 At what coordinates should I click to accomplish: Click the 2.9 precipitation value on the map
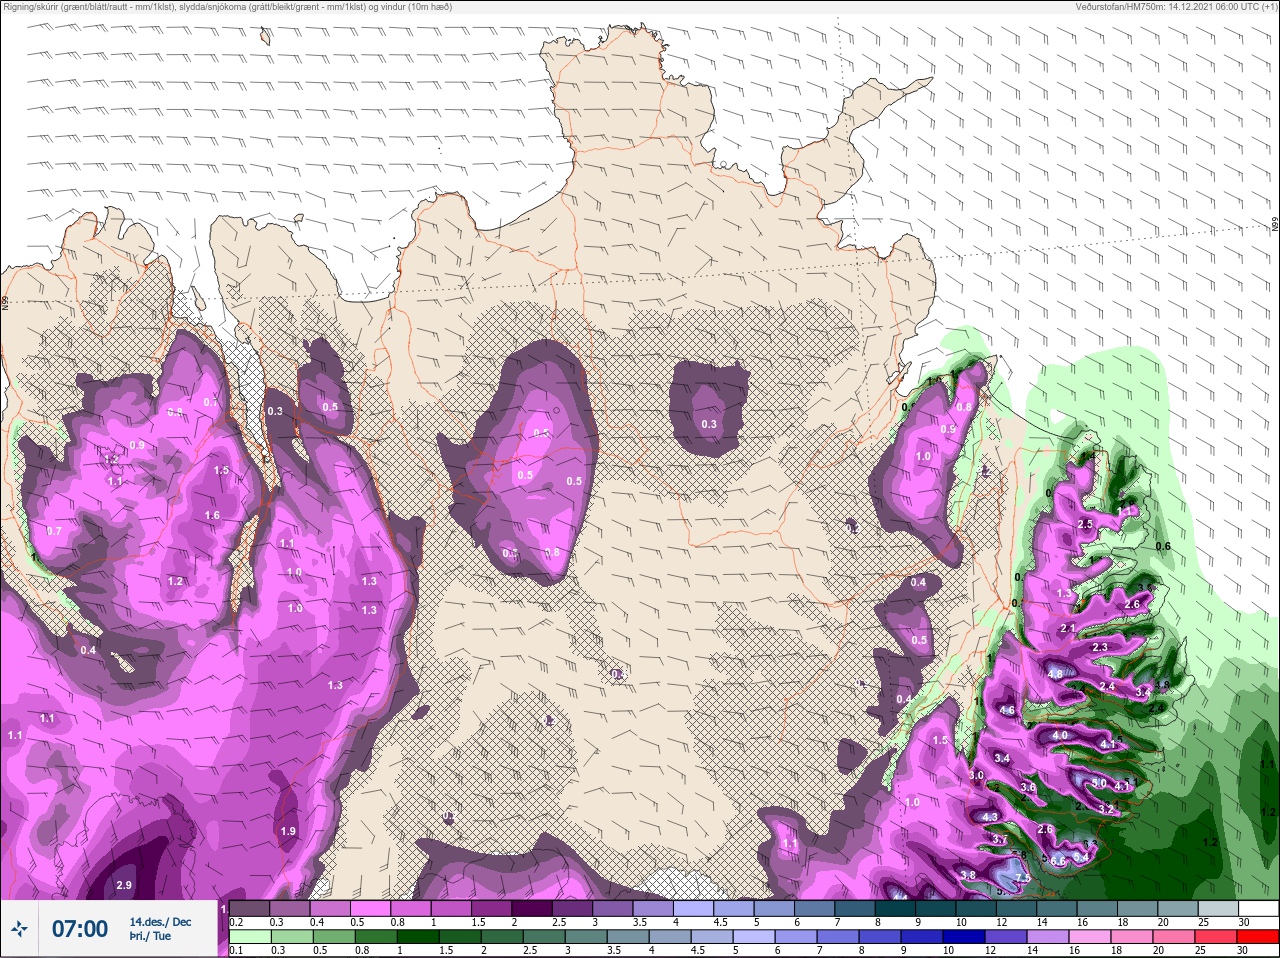124,886
